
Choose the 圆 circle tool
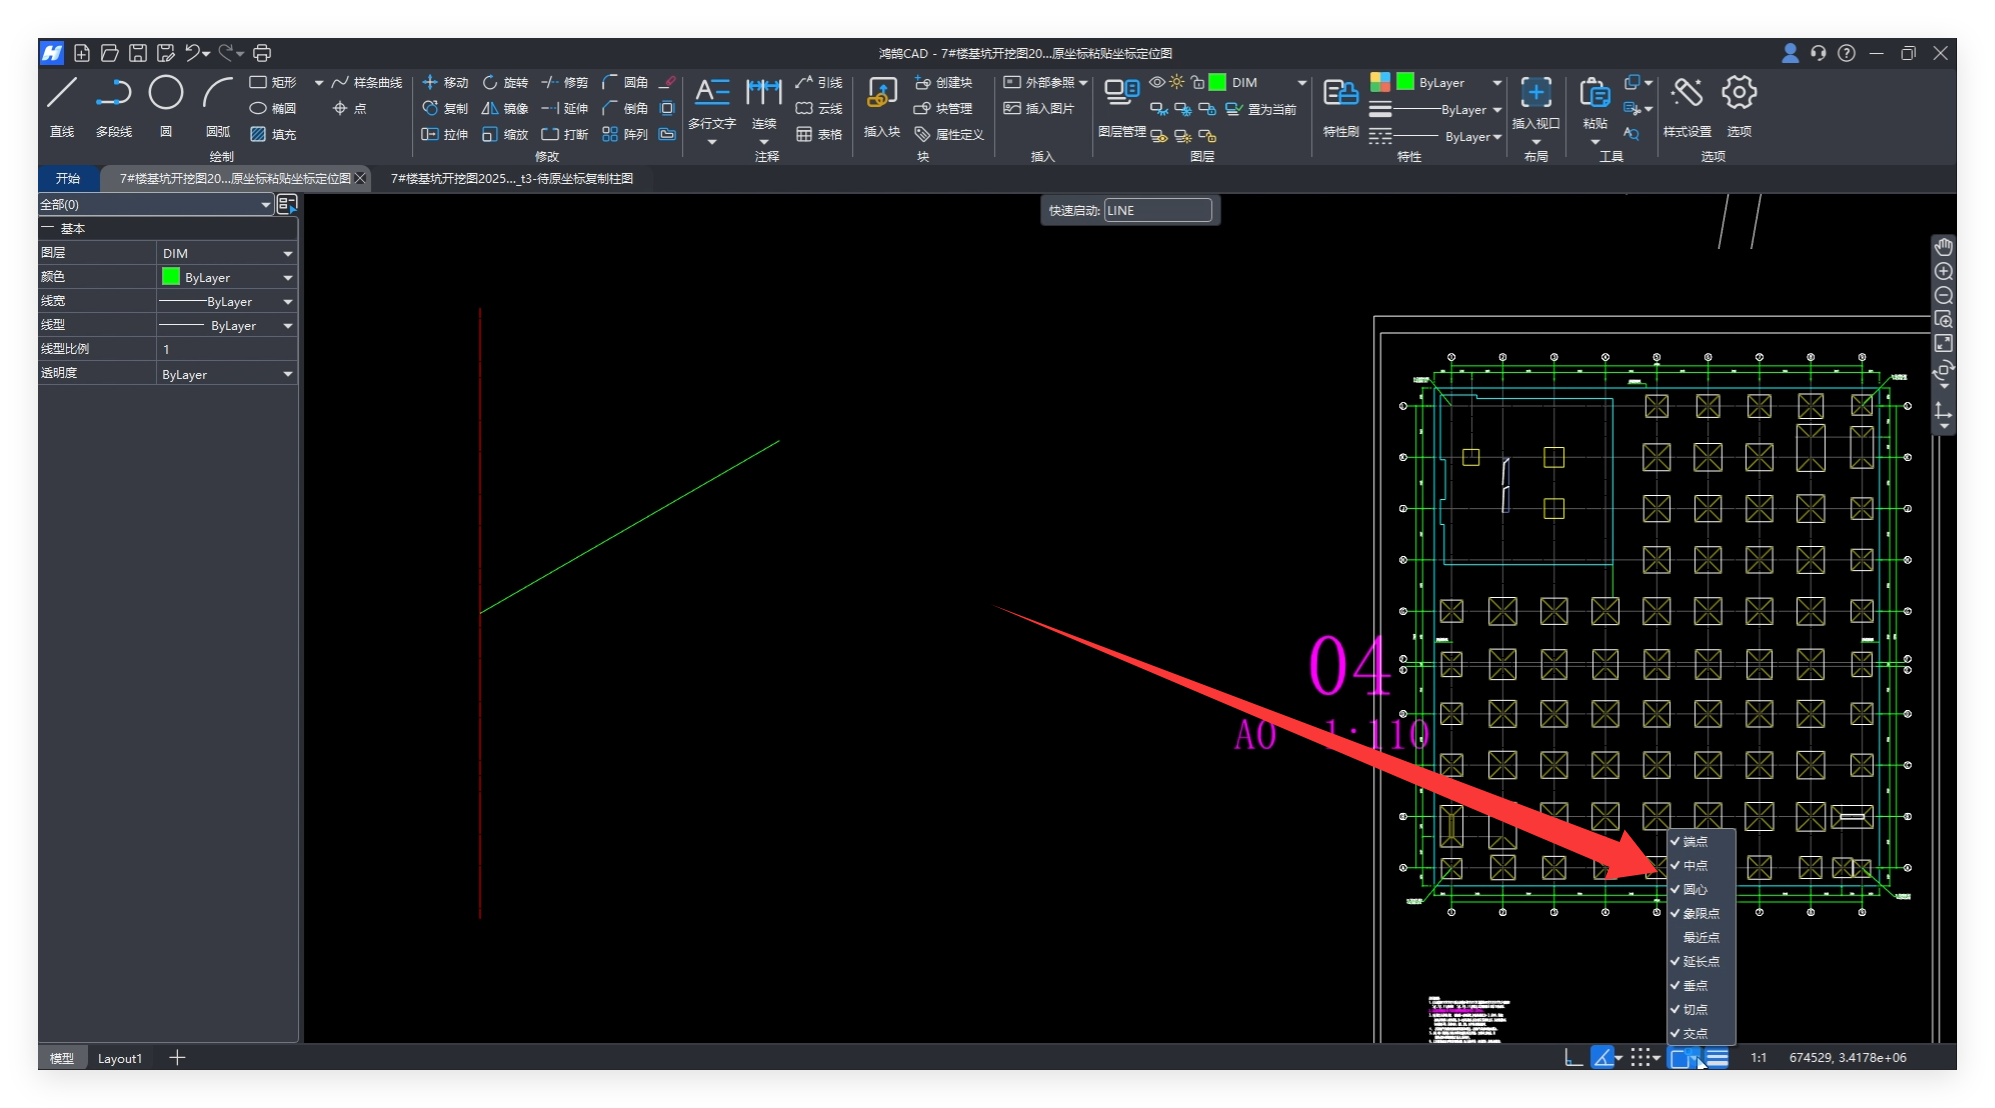click(166, 94)
